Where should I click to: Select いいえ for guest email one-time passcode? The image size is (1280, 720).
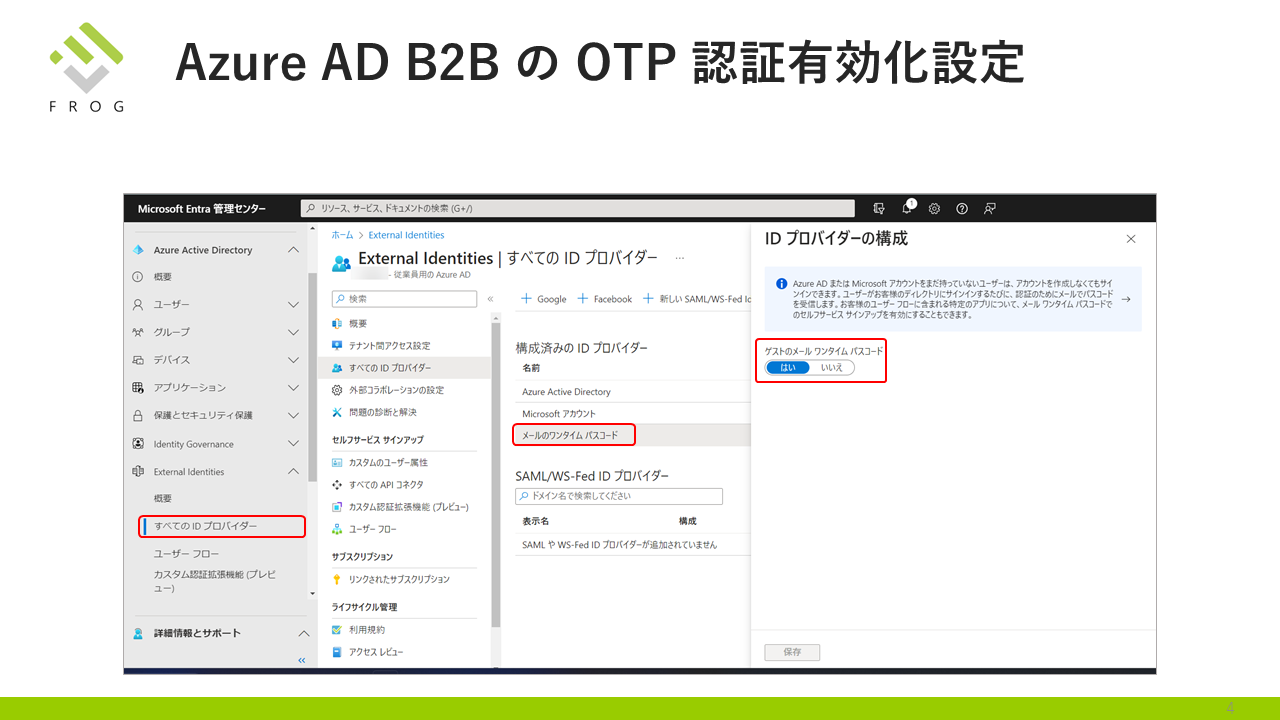point(832,368)
